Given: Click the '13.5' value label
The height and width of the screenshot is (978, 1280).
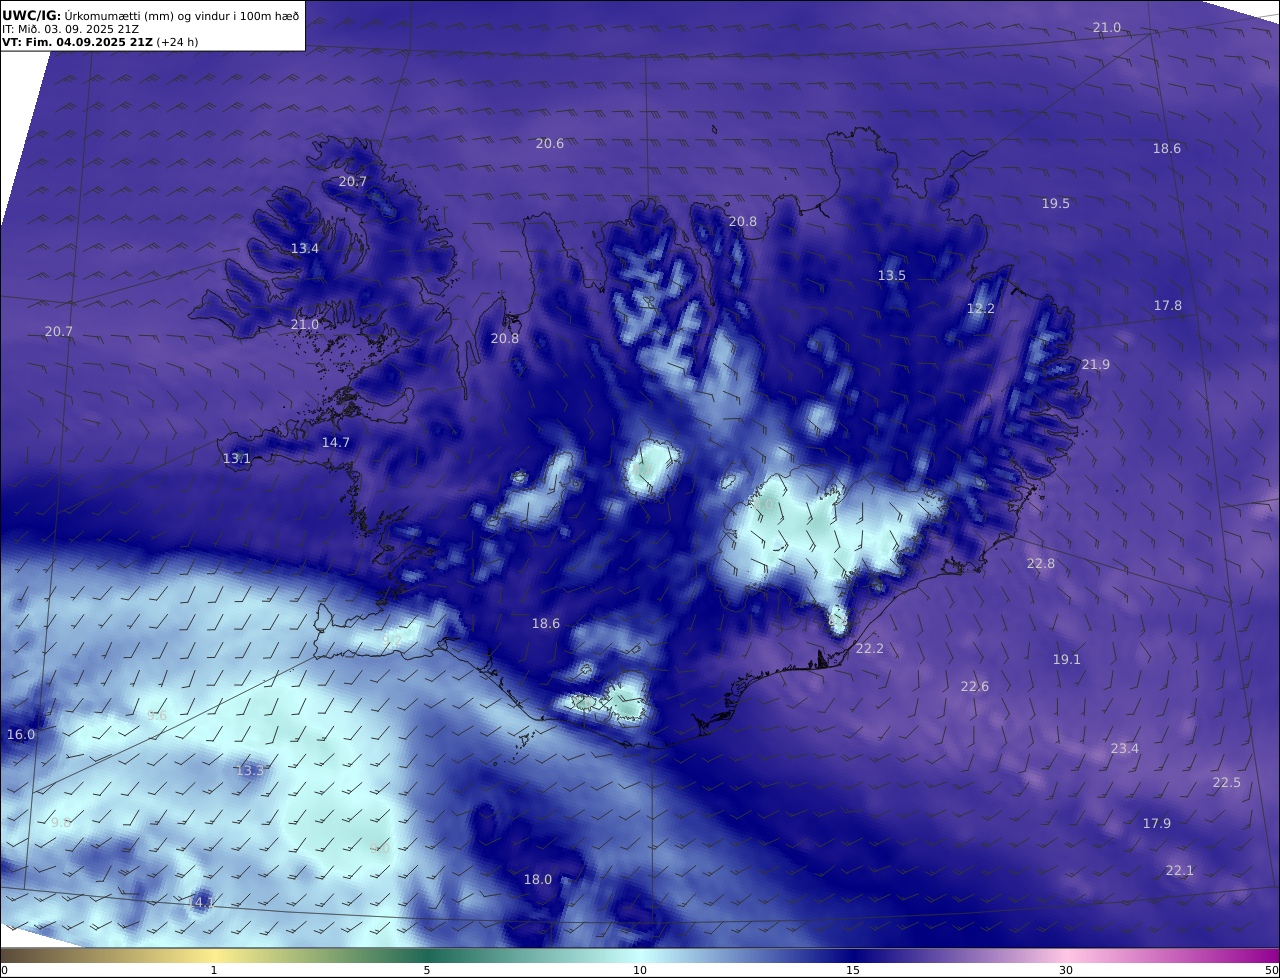Looking at the screenshot, I should pos(892,276).
